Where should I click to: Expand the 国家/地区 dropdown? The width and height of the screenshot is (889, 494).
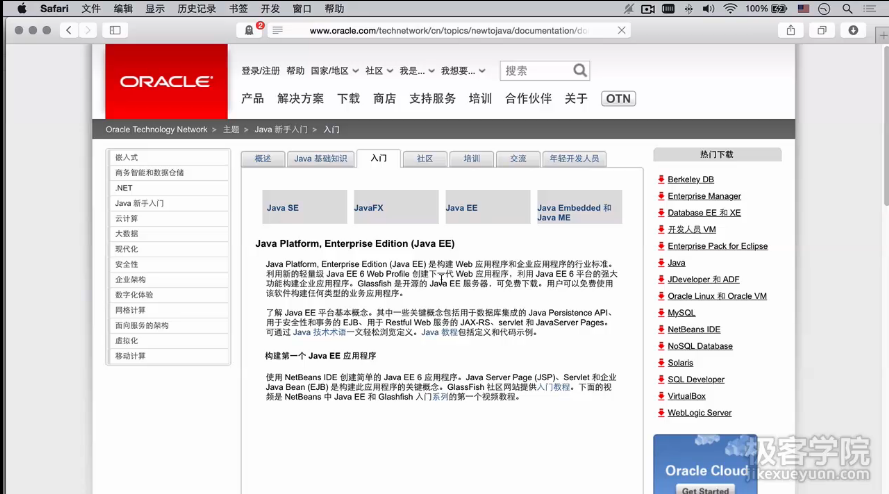(335, 71)
